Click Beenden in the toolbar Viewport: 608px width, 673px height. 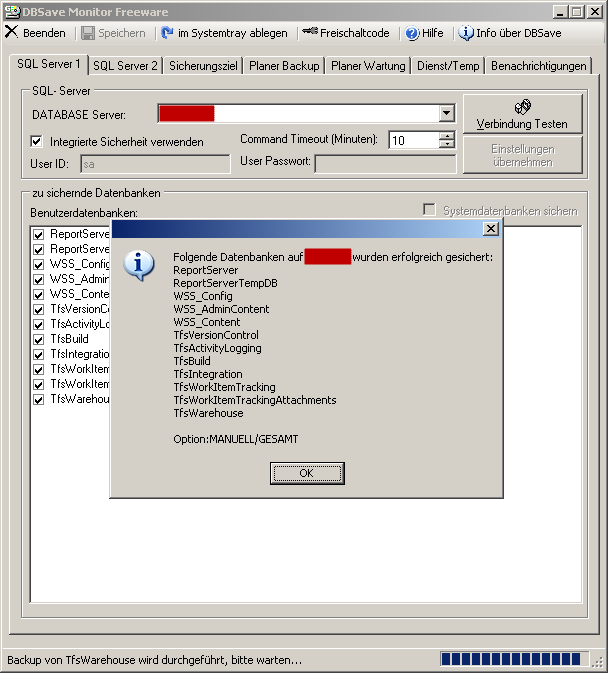pos(44,33)
